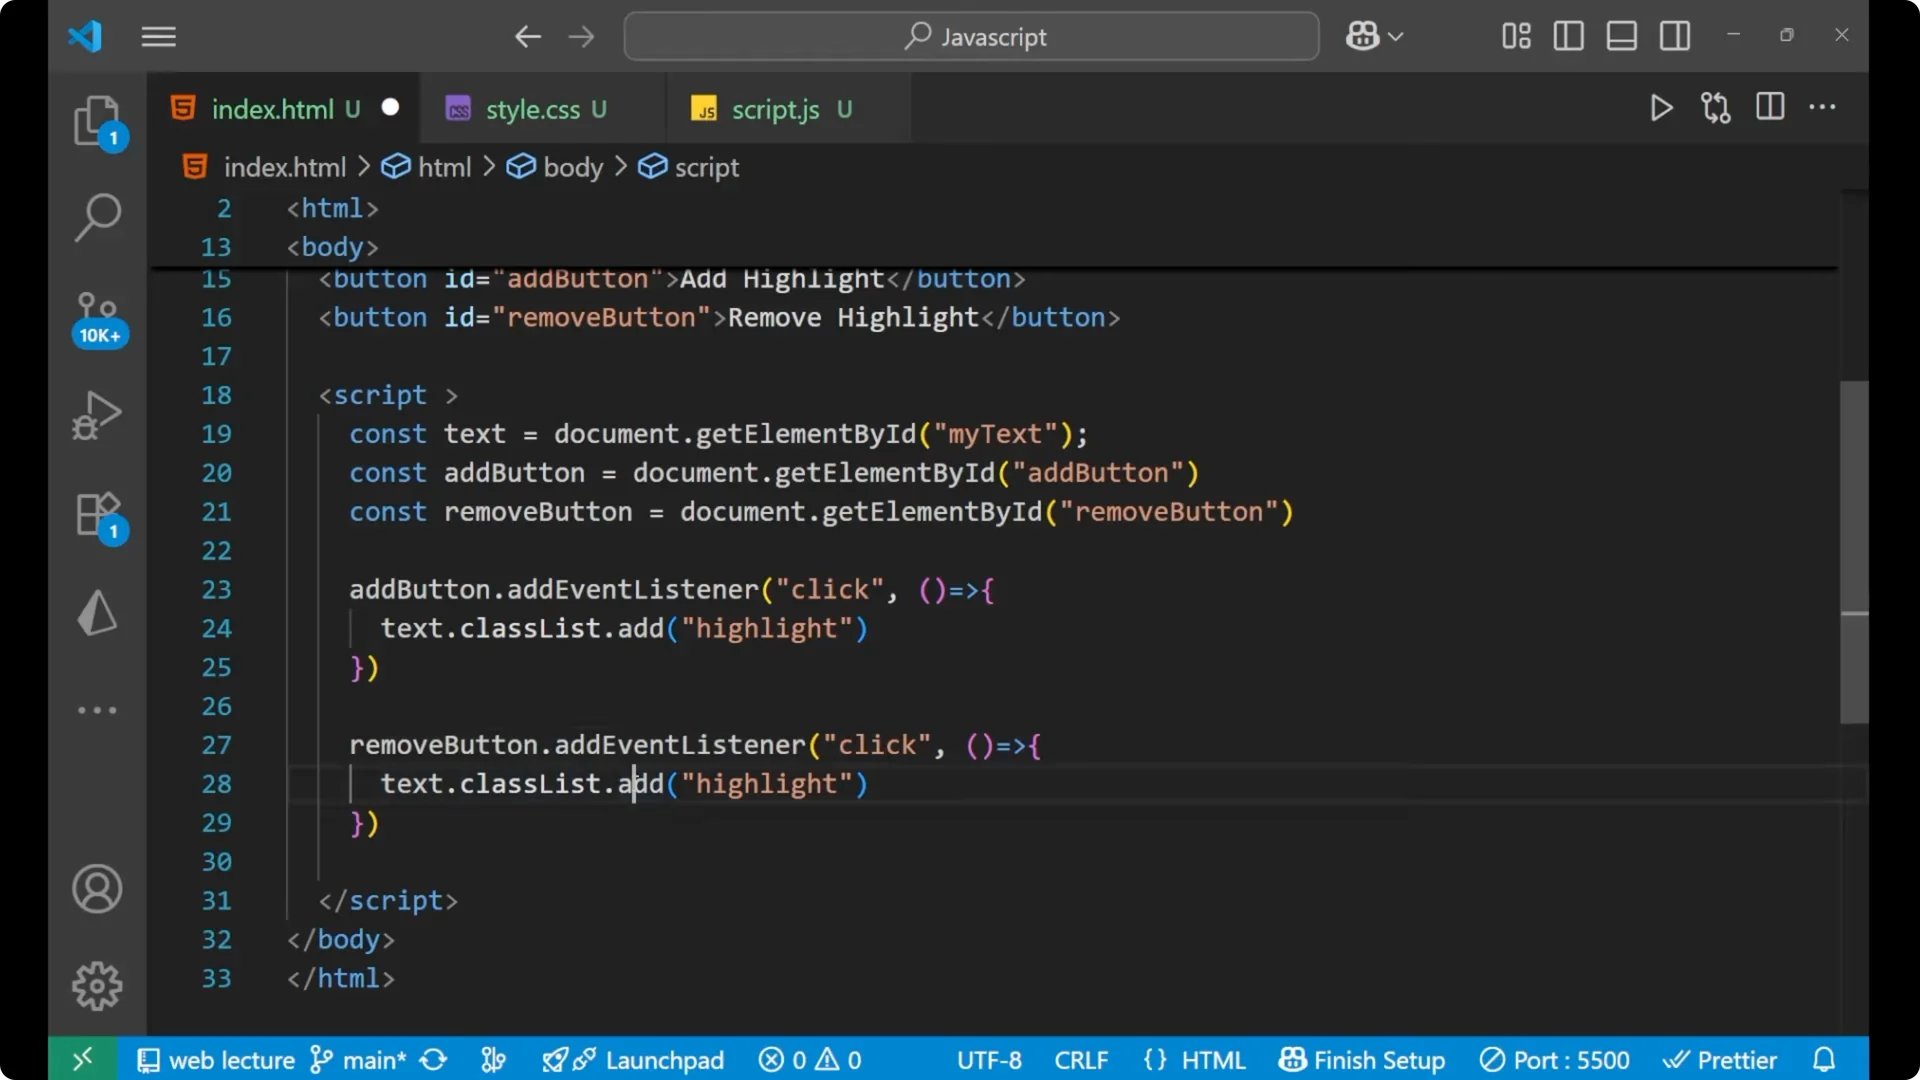
Task: Run the file with the play button
Action: 1661,109
